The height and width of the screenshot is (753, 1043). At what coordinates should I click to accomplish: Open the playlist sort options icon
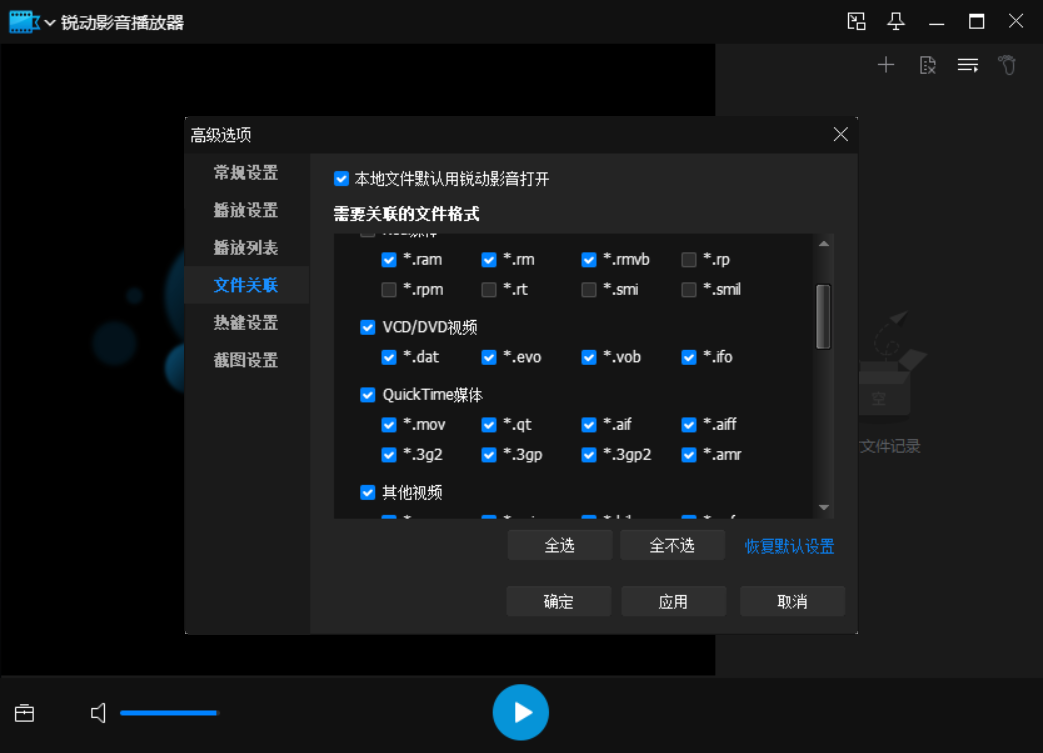click(968, 65)
